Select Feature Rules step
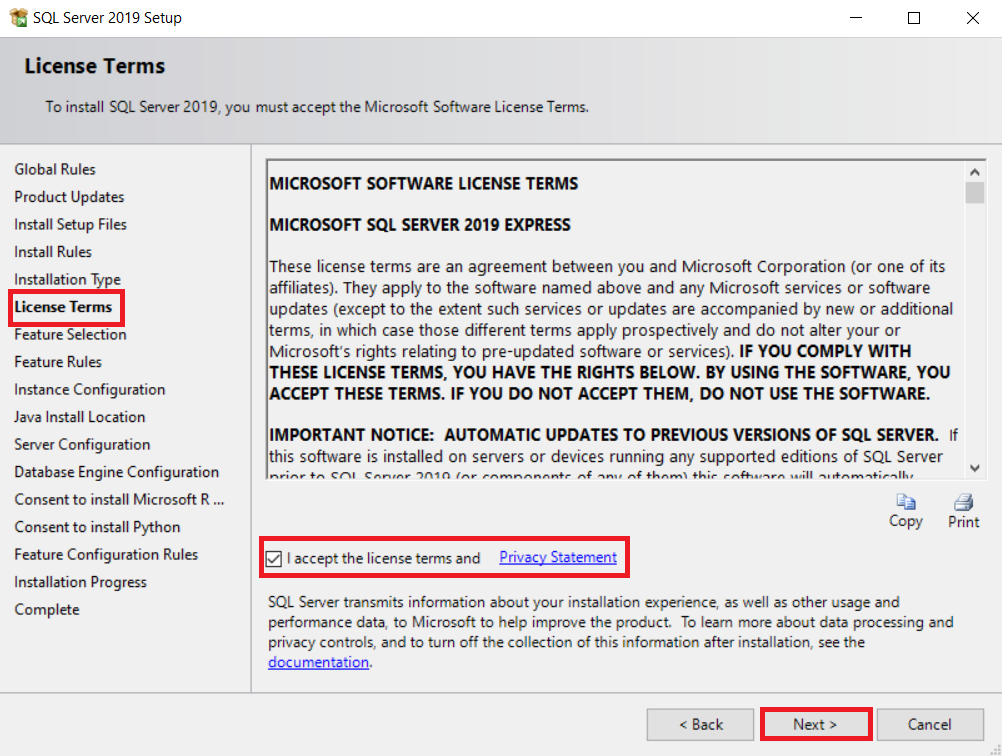 [x=58, y=362]
